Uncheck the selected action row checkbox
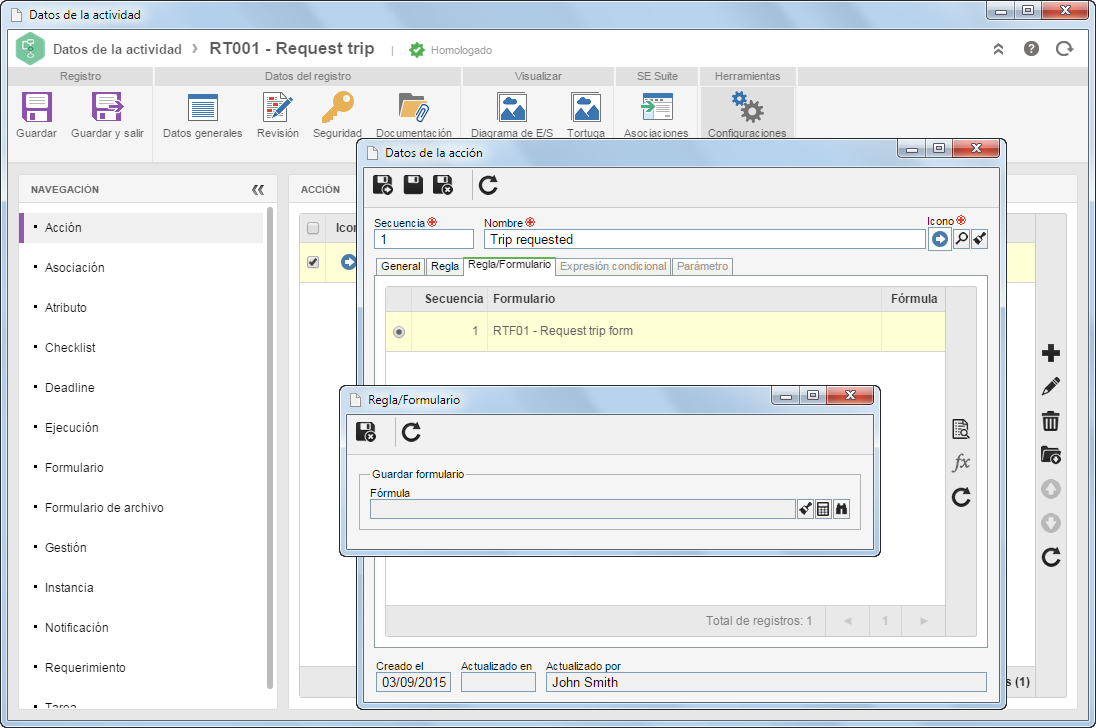This screenshot has width=1096, height=728. 313,262
